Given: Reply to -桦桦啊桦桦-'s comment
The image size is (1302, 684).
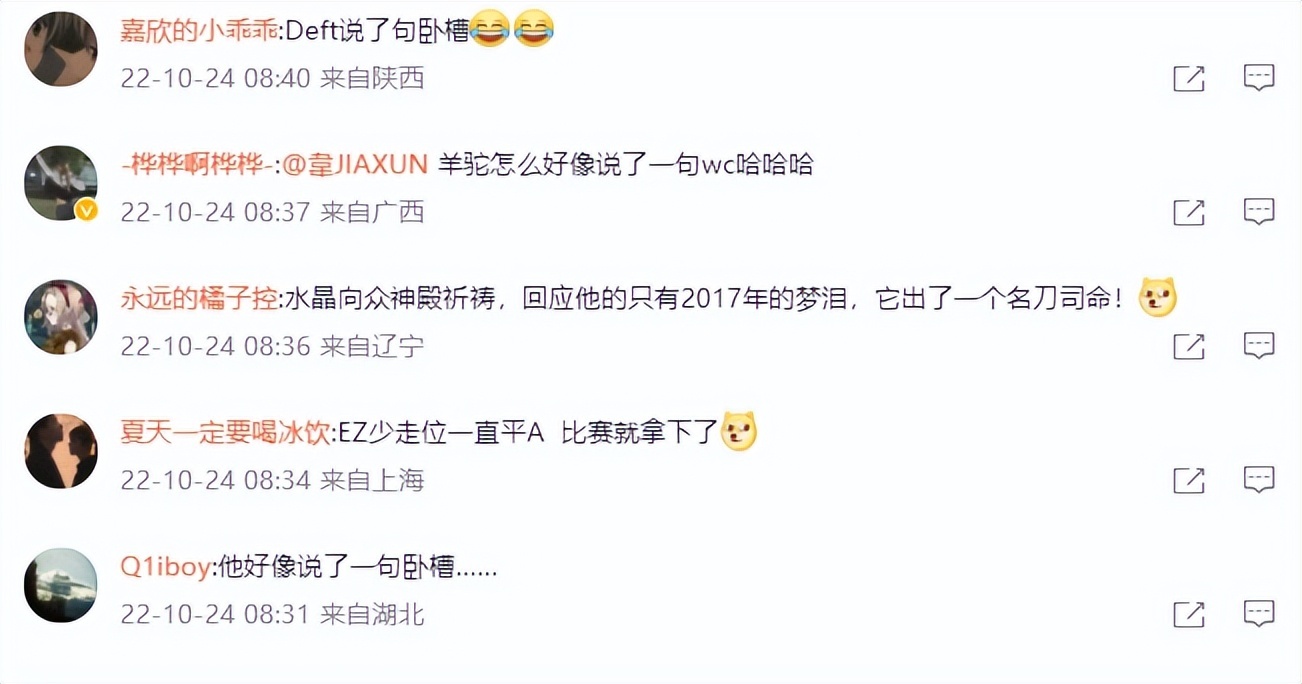Looking at the screenshot, I should [x=1259, y=212].
